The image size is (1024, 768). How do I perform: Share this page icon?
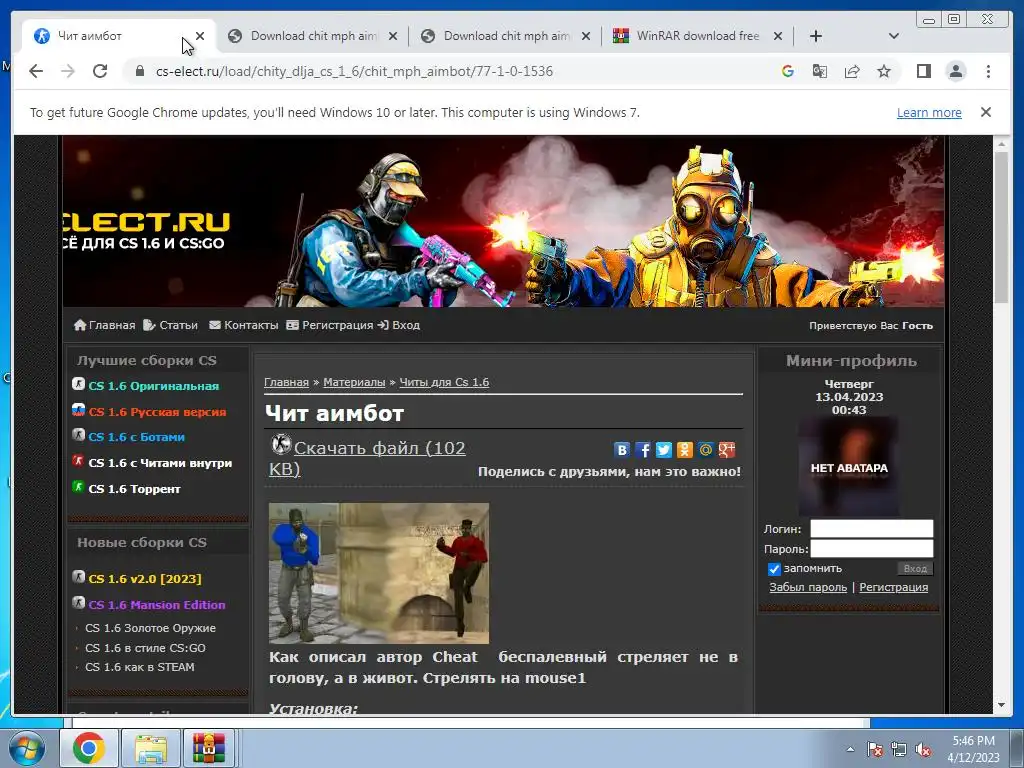tap(852, 71)
